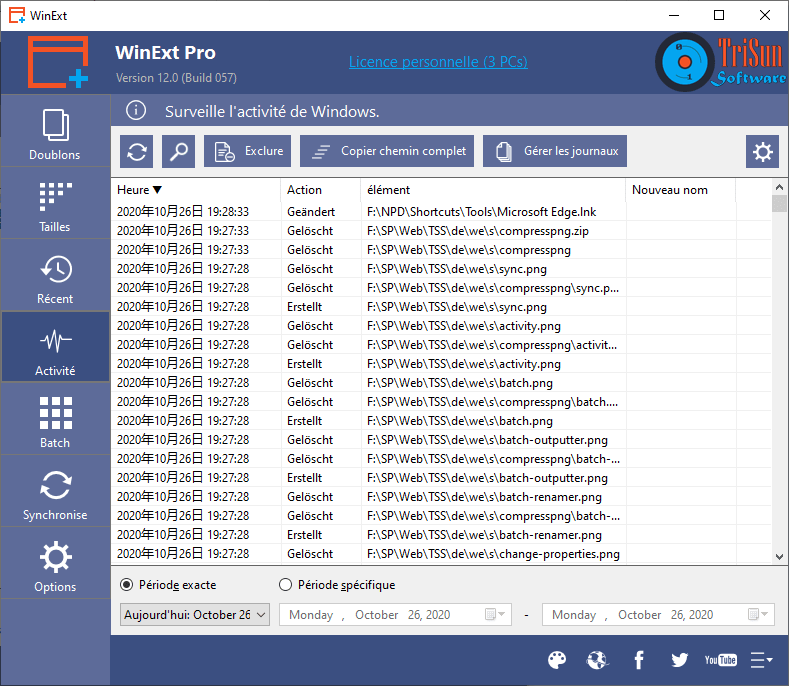Click the TriSun Software logo

pyautogui.click(x=721, y=62)
